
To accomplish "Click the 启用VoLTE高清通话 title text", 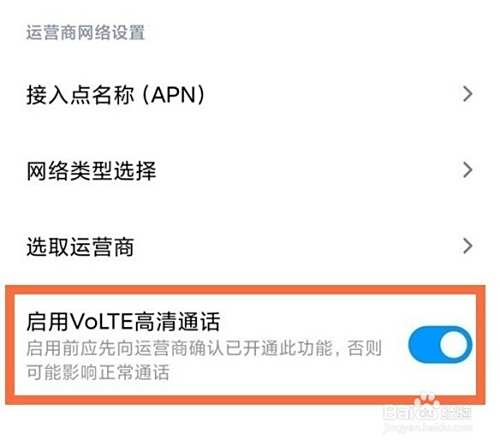I will point(123,322).
